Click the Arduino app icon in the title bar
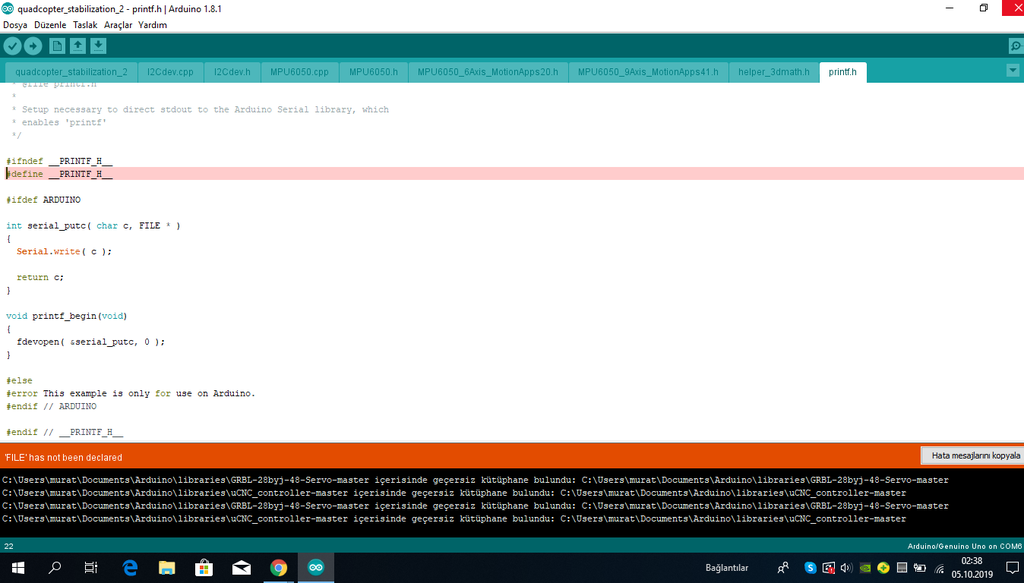Screen dimensions: 1024x583 pos(8,8)
